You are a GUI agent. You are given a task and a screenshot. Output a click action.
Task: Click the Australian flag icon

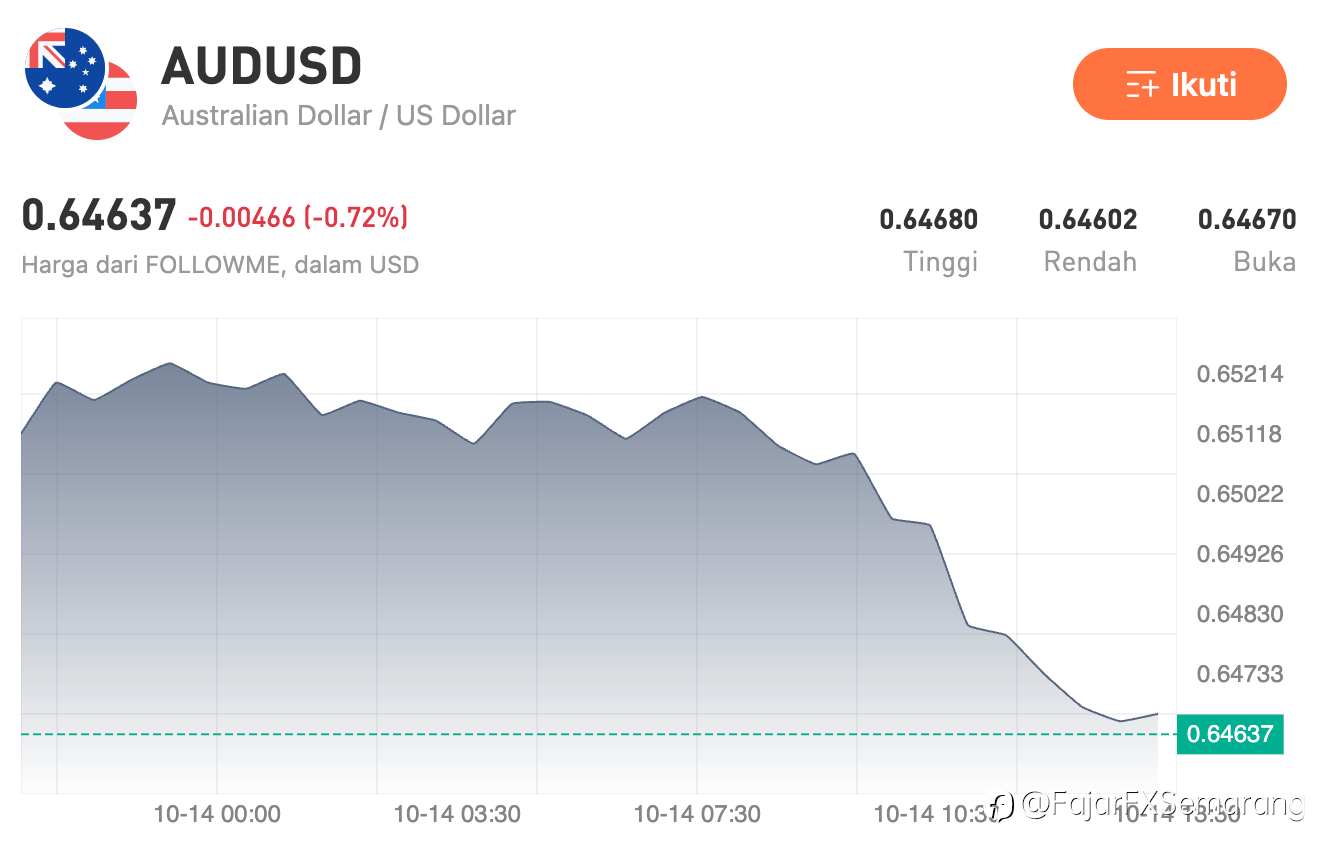click(64, 68)
